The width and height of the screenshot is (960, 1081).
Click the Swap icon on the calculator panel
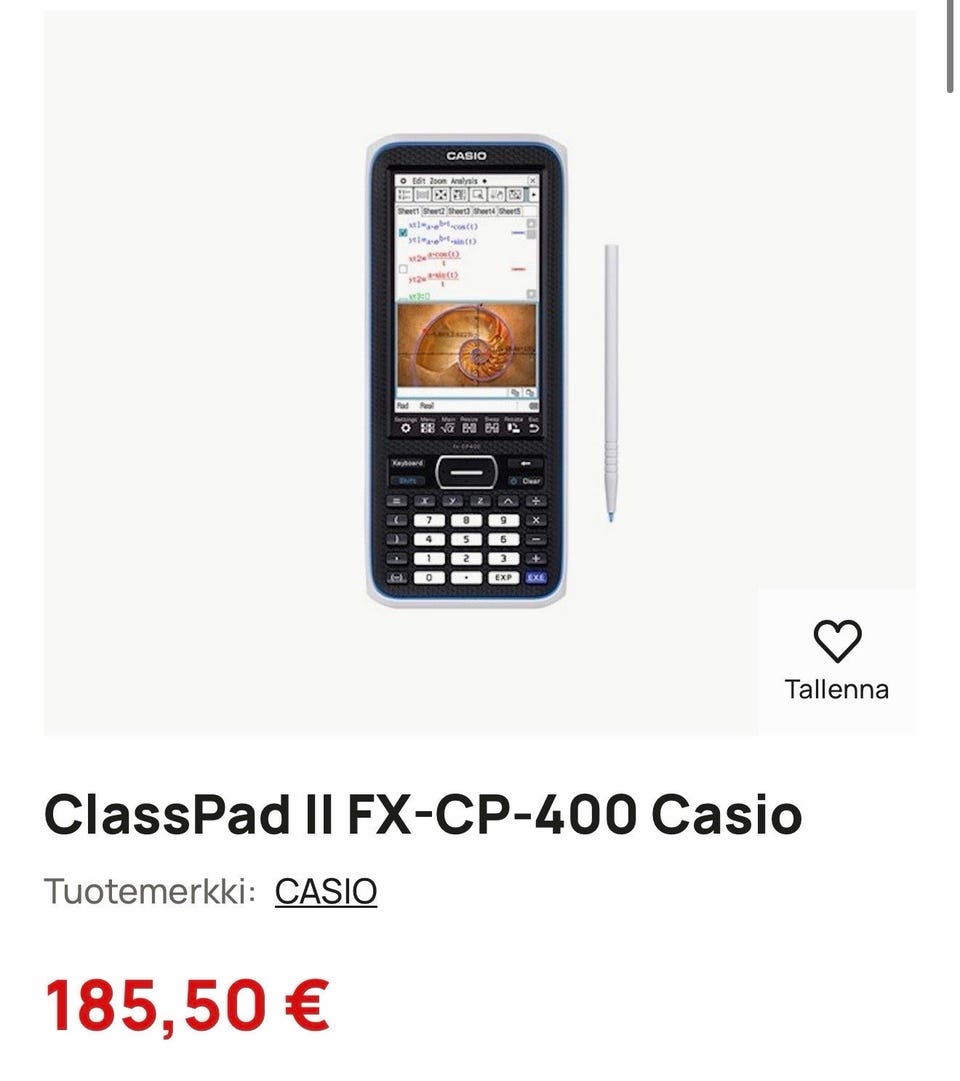click(x=492, y=428)
